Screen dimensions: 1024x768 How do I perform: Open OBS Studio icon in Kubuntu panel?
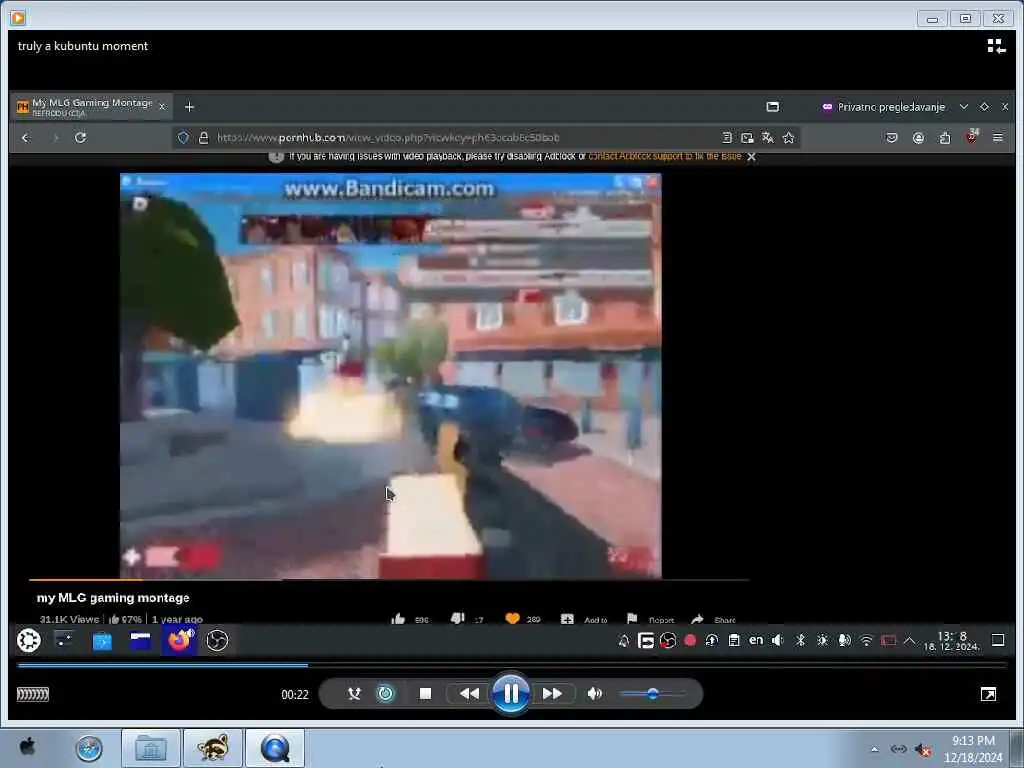[x=217, y=640]
